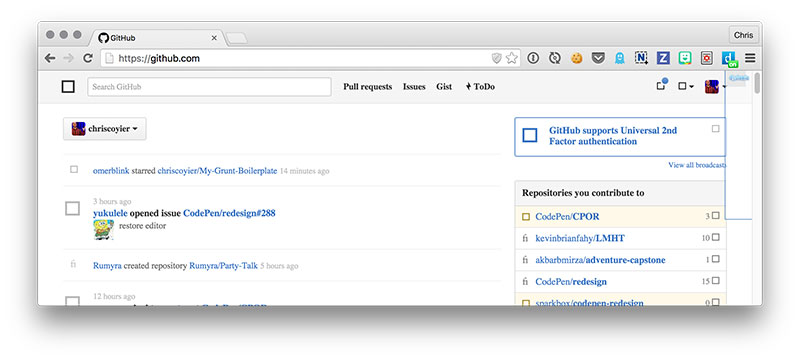Click the star count icon for kevinbrianfahy/LMHT
The width and height of the screenshot is (800, 360).
715,237
